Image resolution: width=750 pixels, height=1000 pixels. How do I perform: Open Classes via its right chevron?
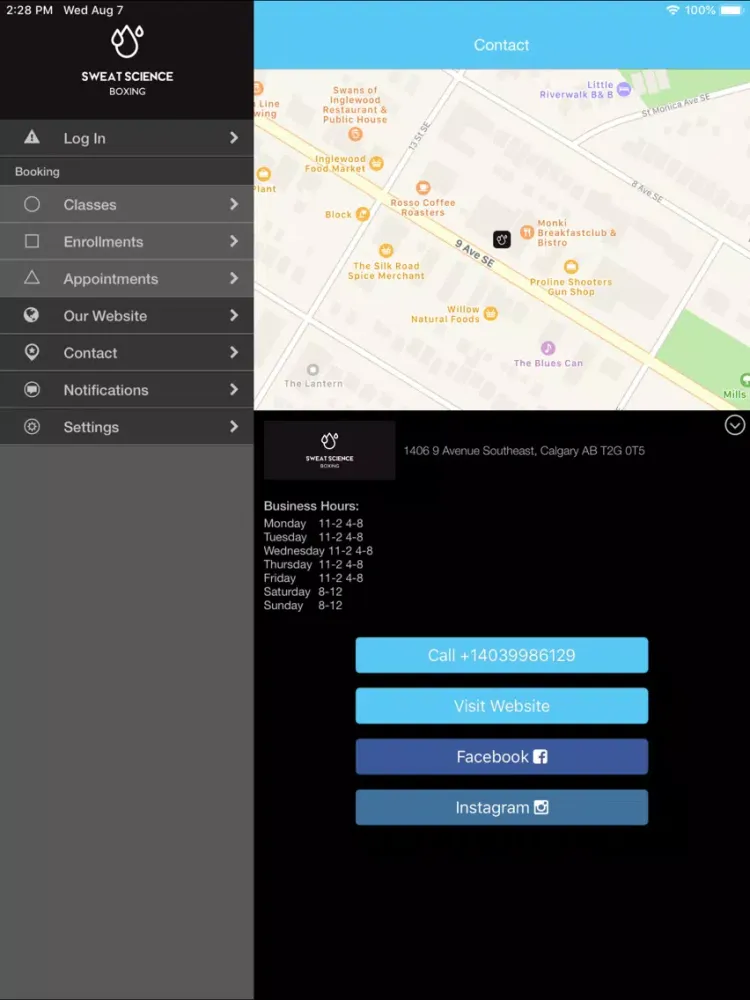[x=234, y=204]
